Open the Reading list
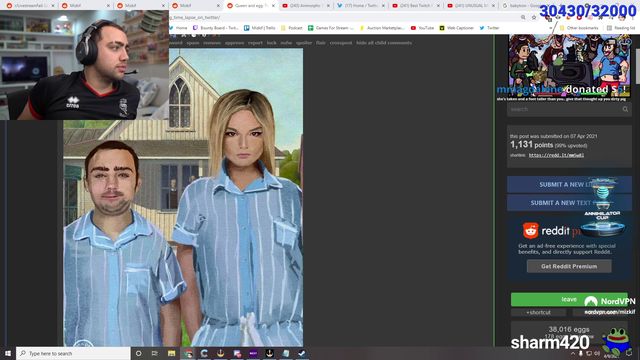Image resolution: width=640 pixels, height=360 pixels. click(621, 28)
